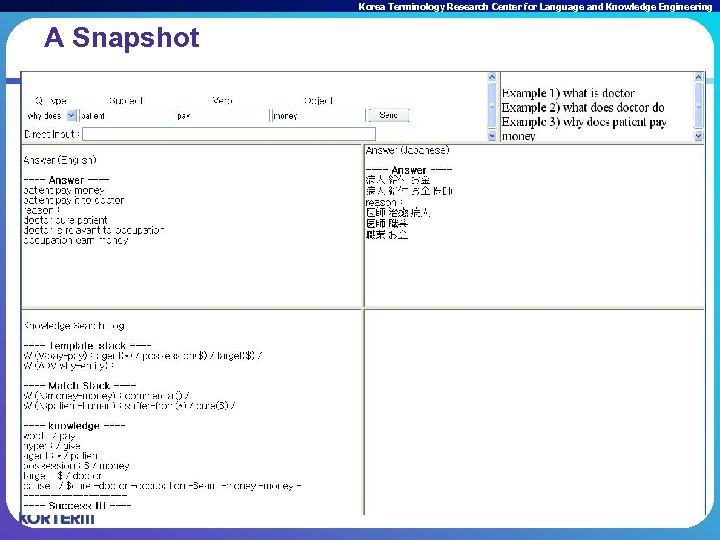Click the 'possession : $ / money' line
The height and width of the screenshot is (540, 720).
76,466
